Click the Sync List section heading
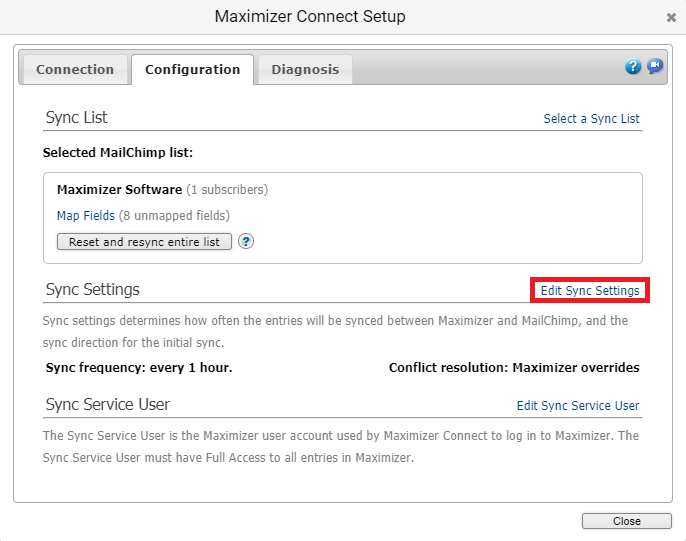The height and width of the screenshot is (541, 686). pyautogui.click(x=76, y=117)
